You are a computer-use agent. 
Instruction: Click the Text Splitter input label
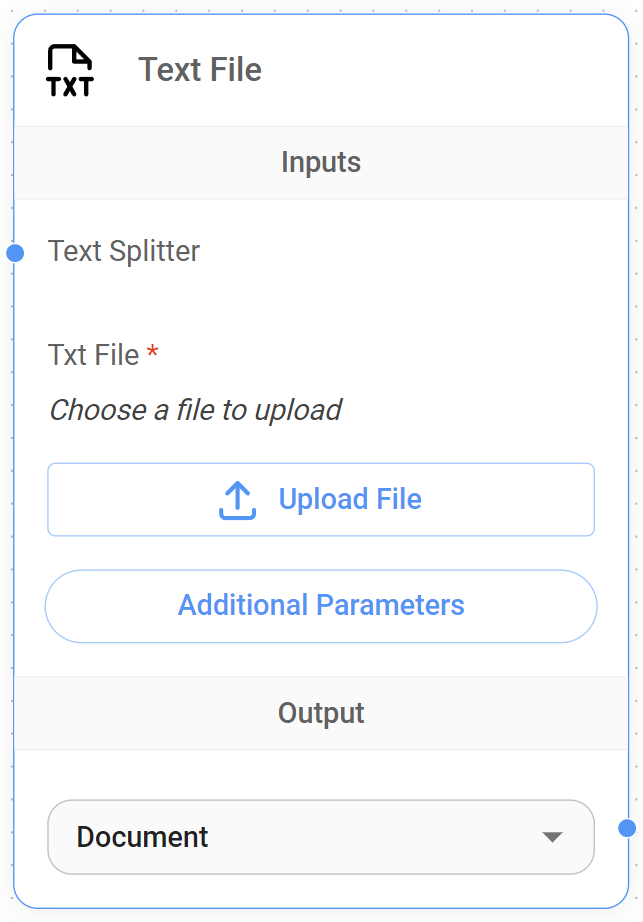pyautogui.click(x=124, y=252)
